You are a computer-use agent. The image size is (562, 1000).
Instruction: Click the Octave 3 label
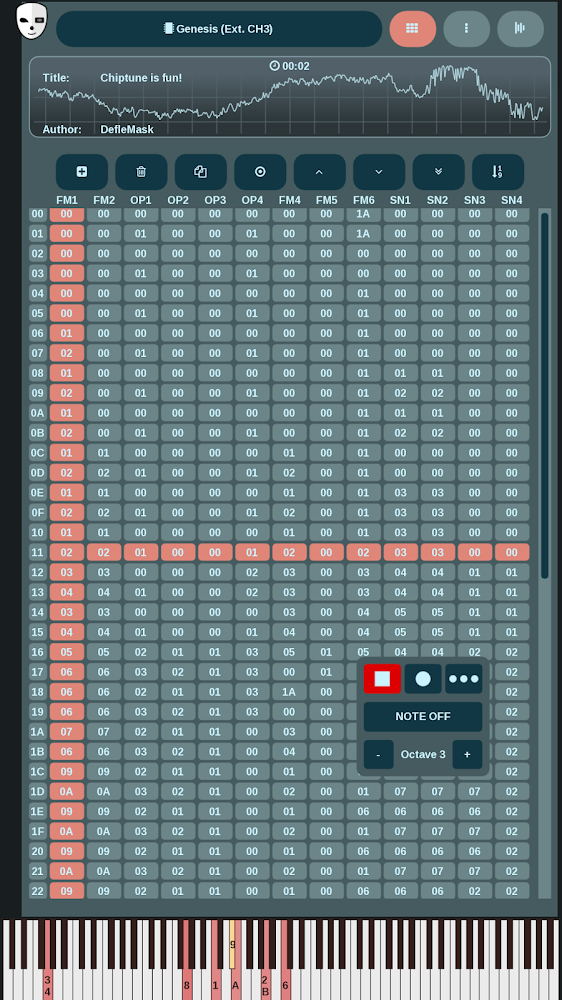pyautogui.click(x=423, y=754)
